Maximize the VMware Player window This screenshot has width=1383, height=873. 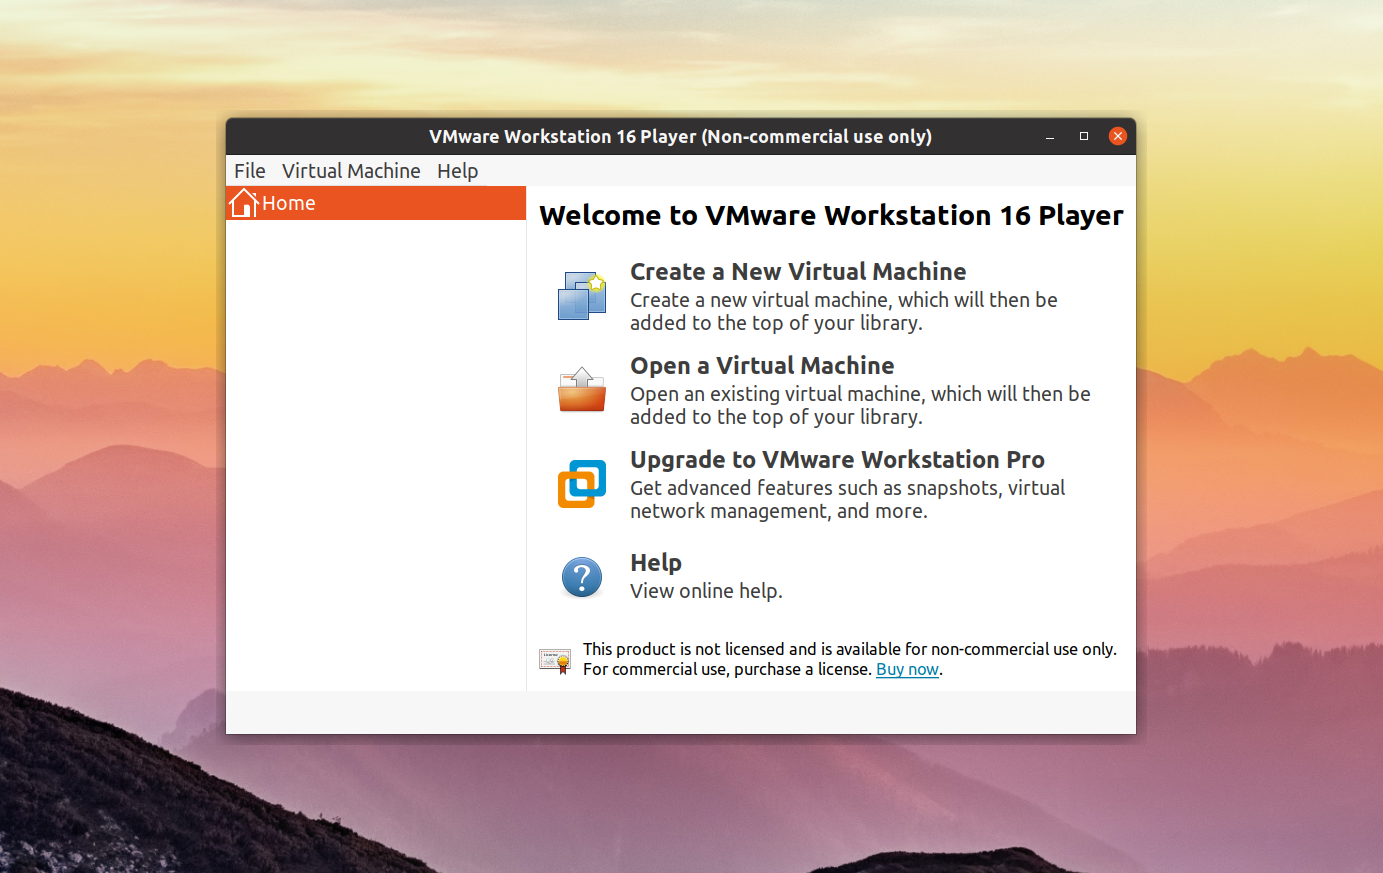[1084, 136]
